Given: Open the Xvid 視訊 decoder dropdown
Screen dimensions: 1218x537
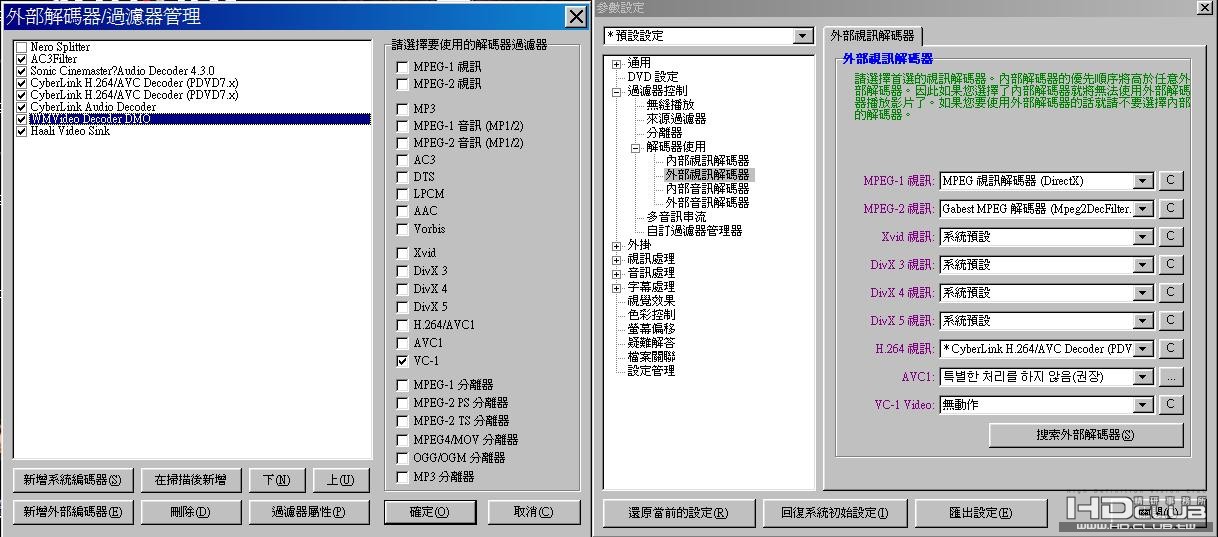Looking at the screenshot, I should (1144, 237).
